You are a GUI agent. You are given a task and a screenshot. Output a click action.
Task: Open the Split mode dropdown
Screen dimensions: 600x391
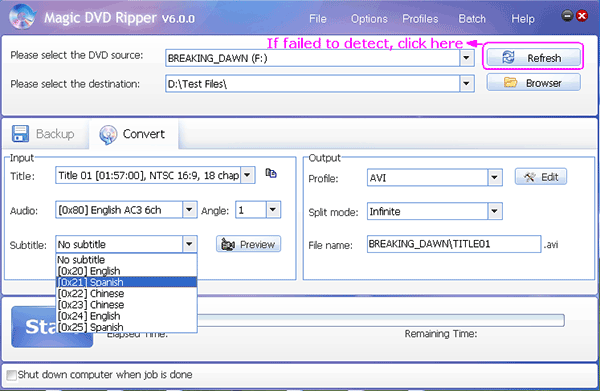point(494,211)
